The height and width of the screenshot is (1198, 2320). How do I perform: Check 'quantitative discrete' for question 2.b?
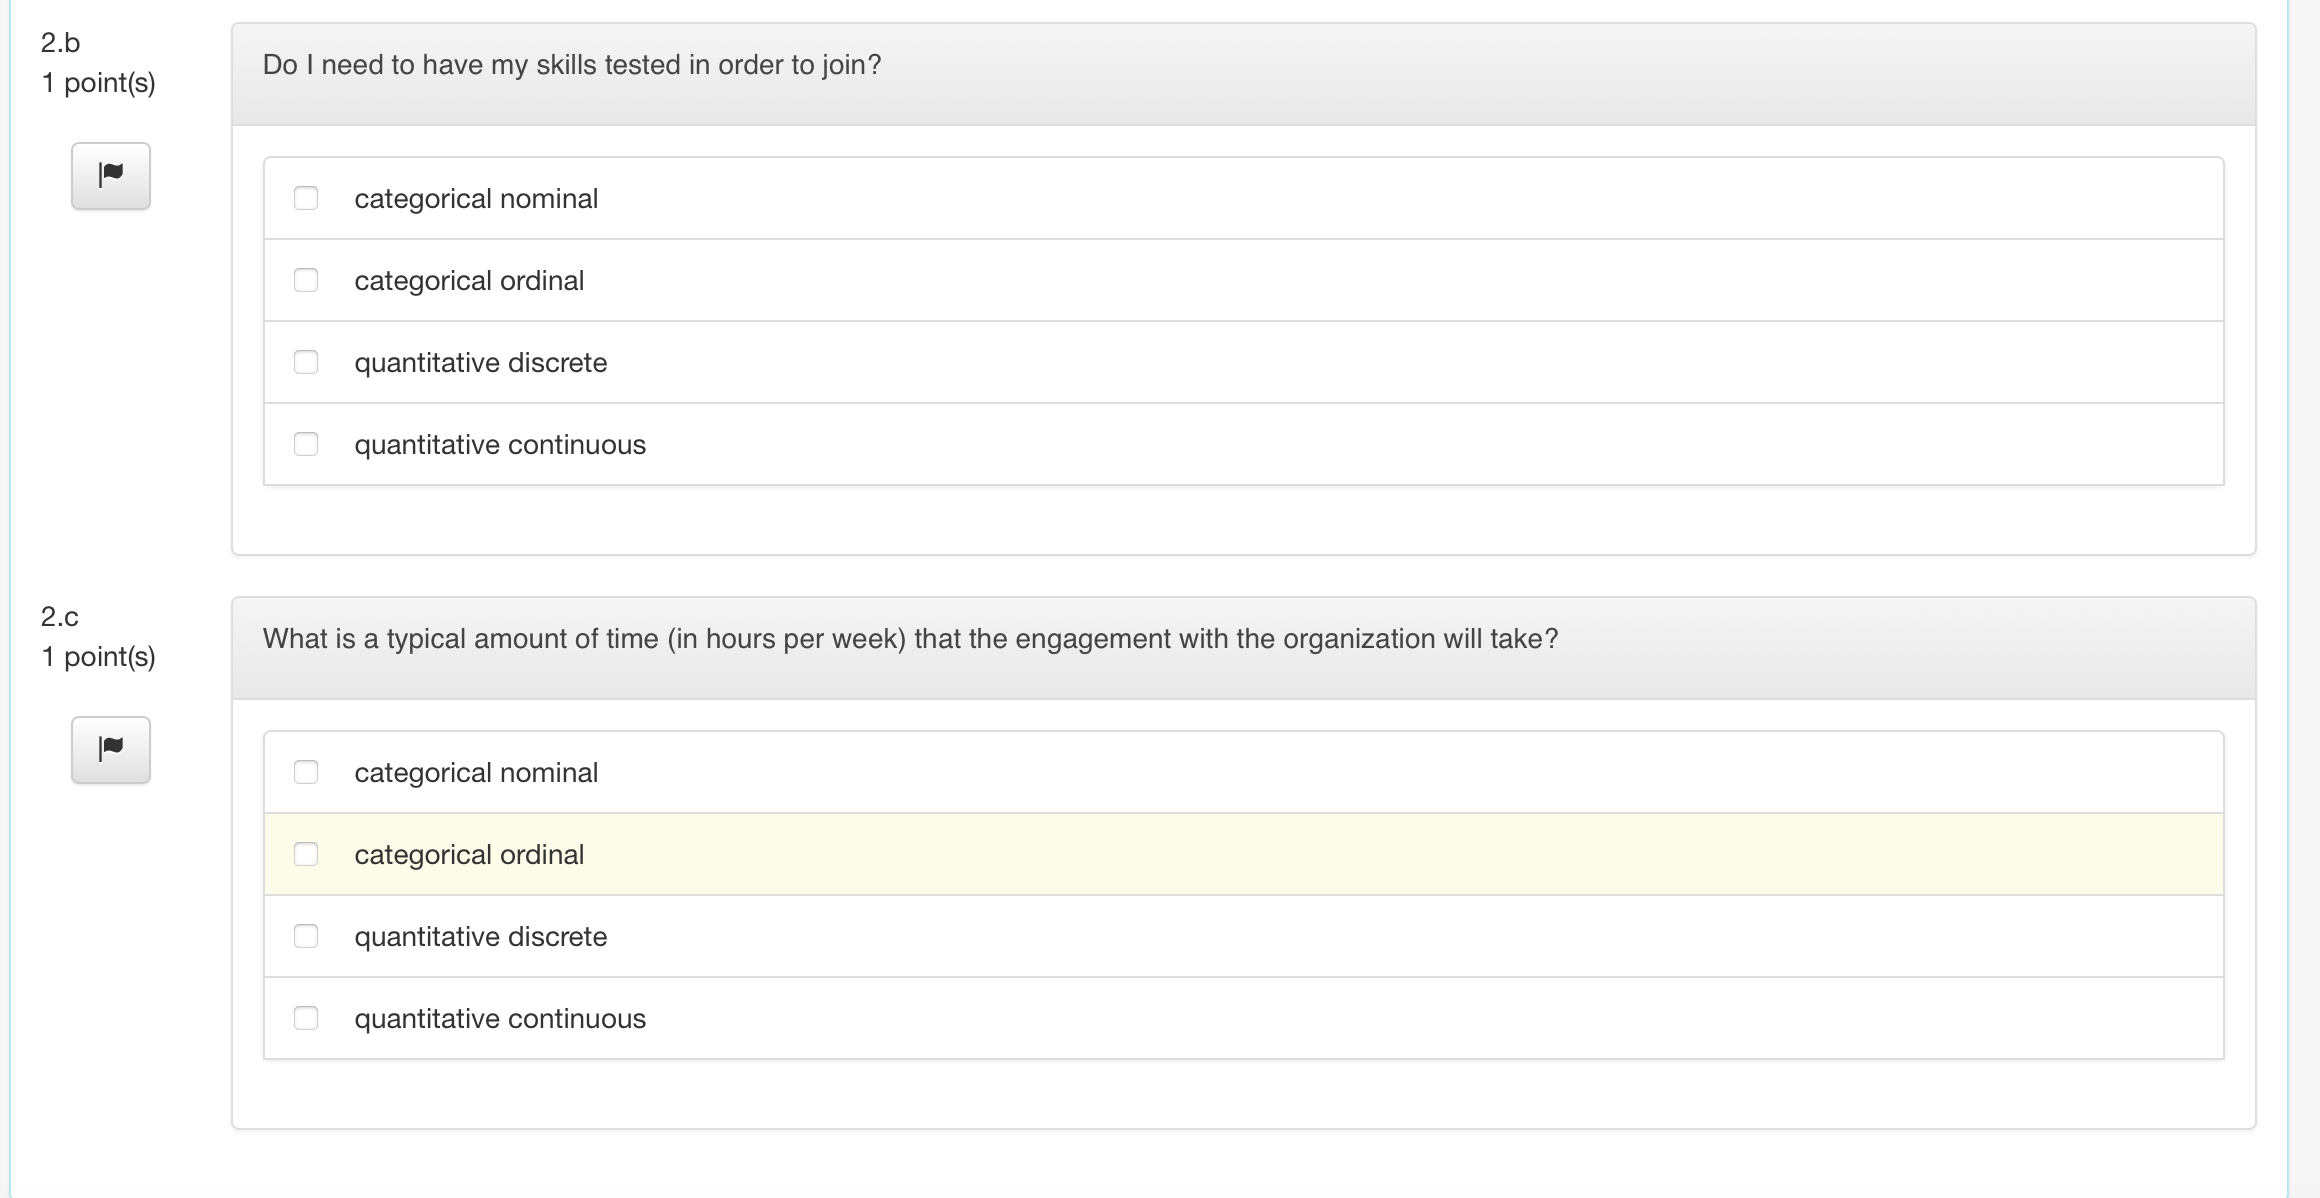point(306,362)
